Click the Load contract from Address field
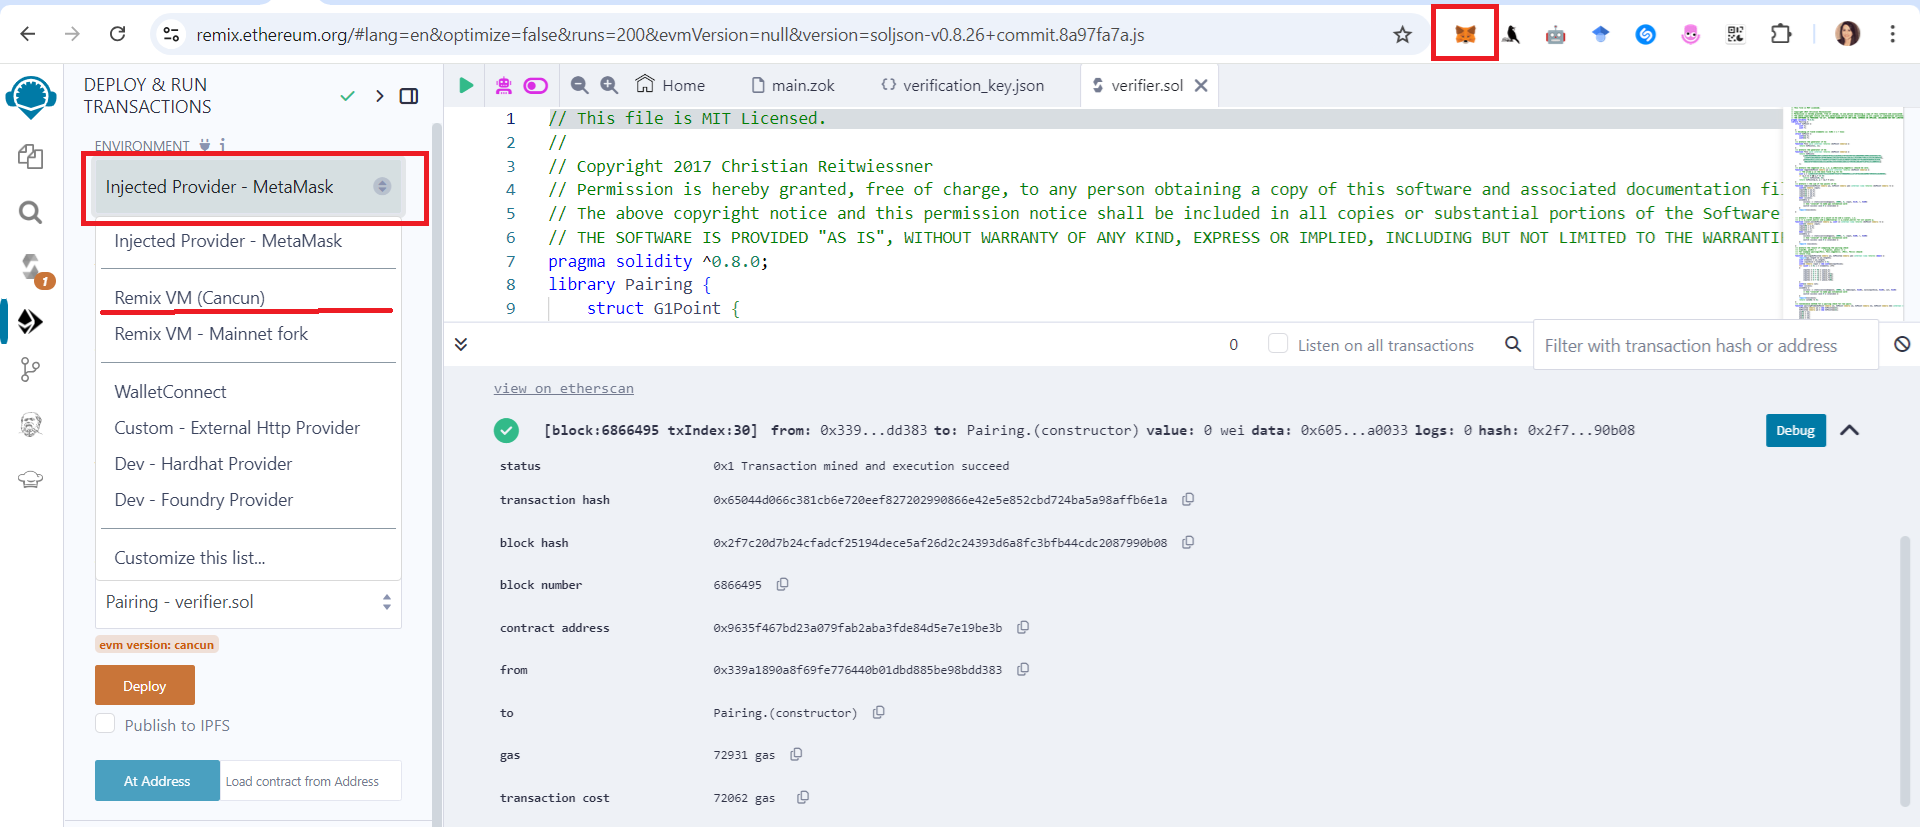 [311, 781]
